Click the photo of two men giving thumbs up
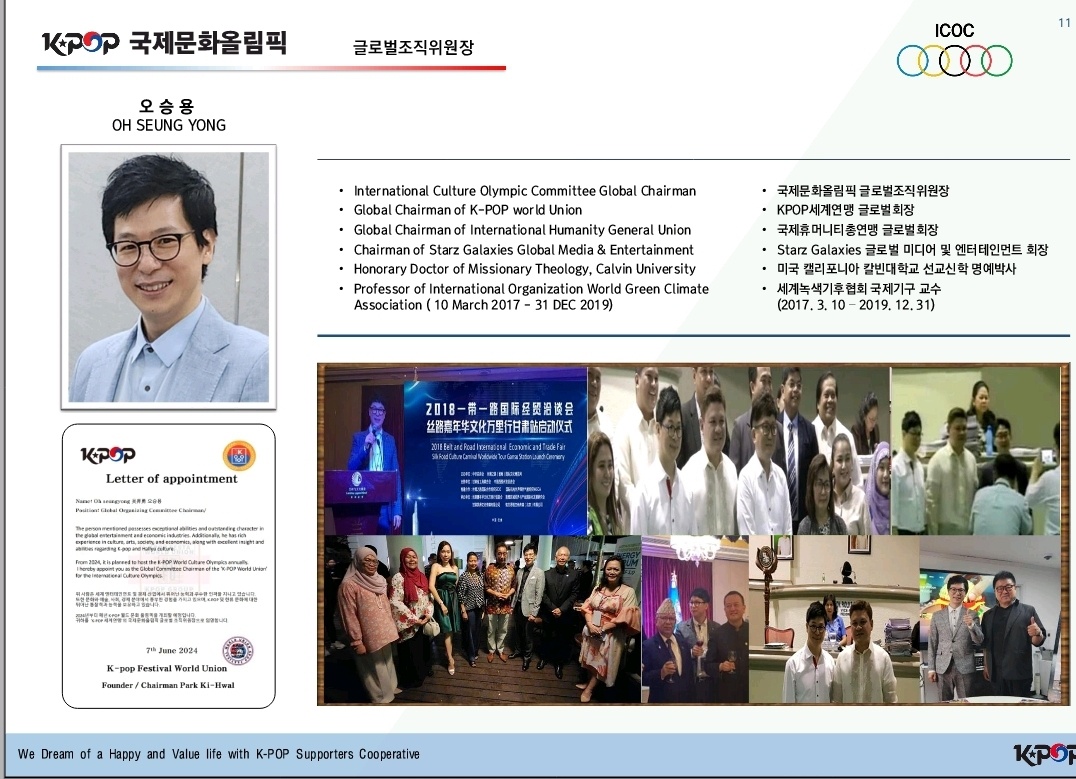1076x779 pixels. pos(992,620)
